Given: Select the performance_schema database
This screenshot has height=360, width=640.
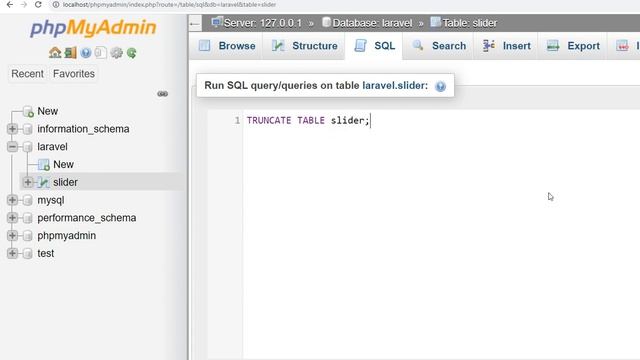Looking at the screenshot, I should coord(87,218).
